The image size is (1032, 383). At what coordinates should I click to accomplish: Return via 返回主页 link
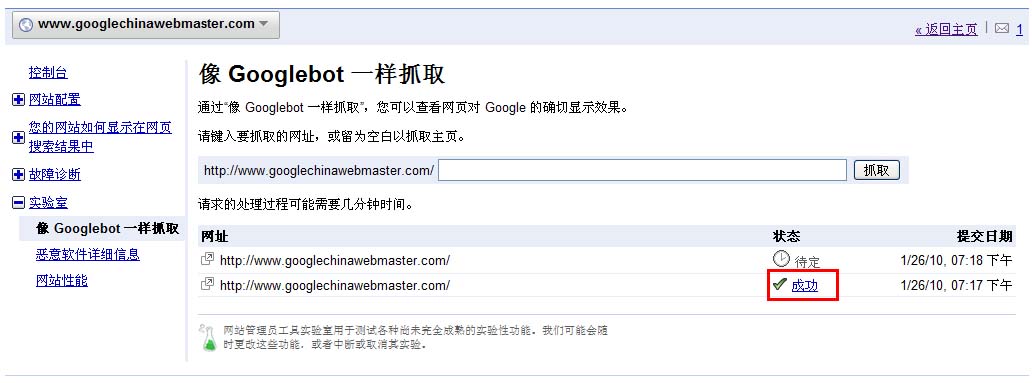[x=946, y=29]
